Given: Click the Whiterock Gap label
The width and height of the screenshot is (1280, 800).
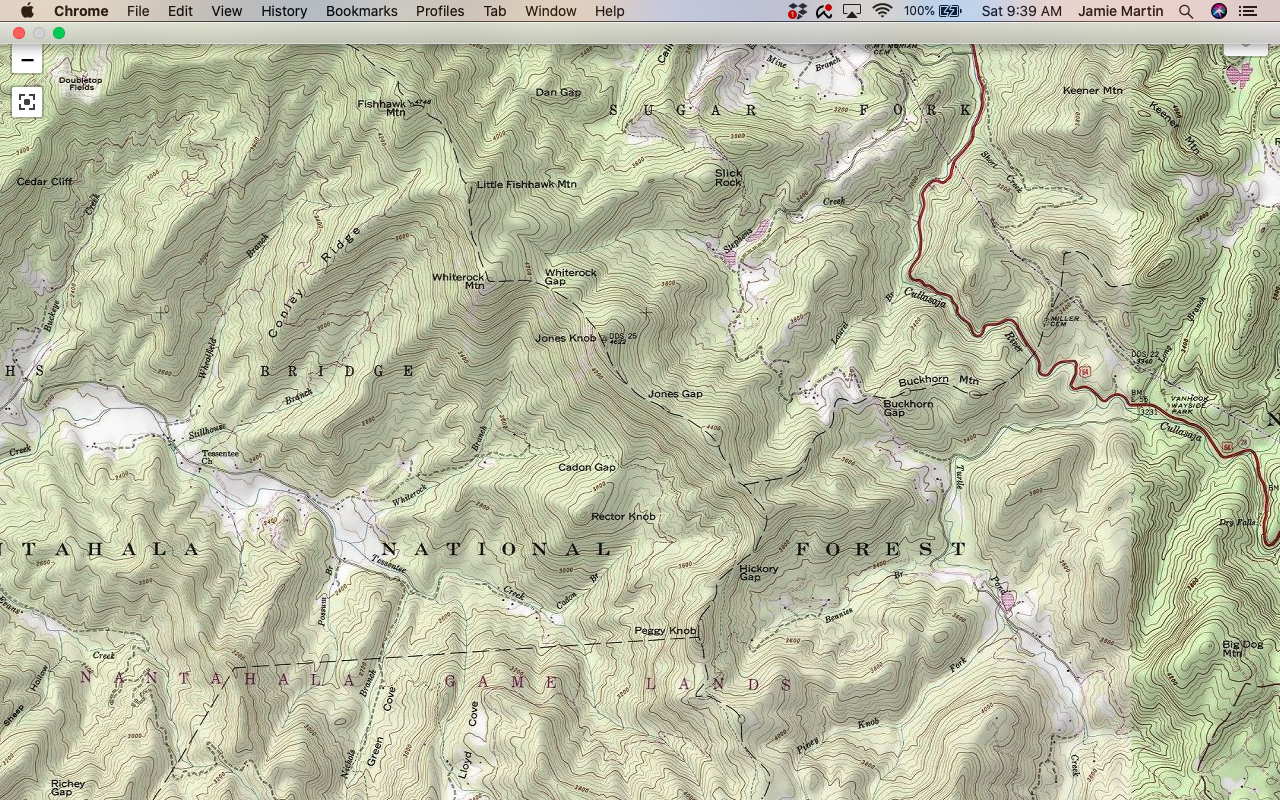Looking at the screenshot, I should pos(570,277).
